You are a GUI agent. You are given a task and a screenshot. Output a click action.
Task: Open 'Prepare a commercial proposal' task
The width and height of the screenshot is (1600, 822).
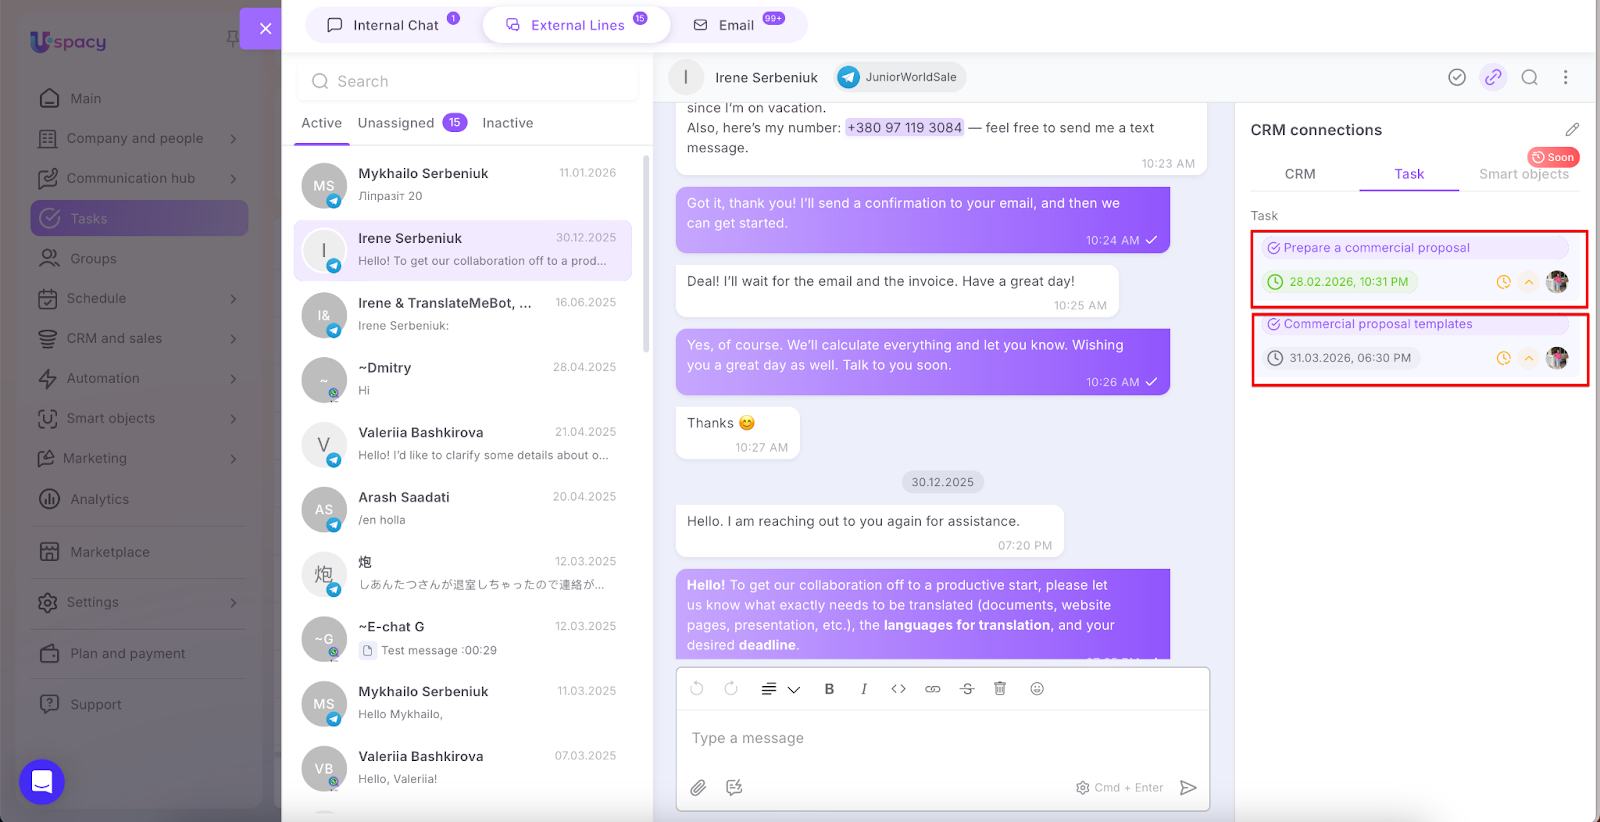pyautogui.click(x=1376, y=248)
